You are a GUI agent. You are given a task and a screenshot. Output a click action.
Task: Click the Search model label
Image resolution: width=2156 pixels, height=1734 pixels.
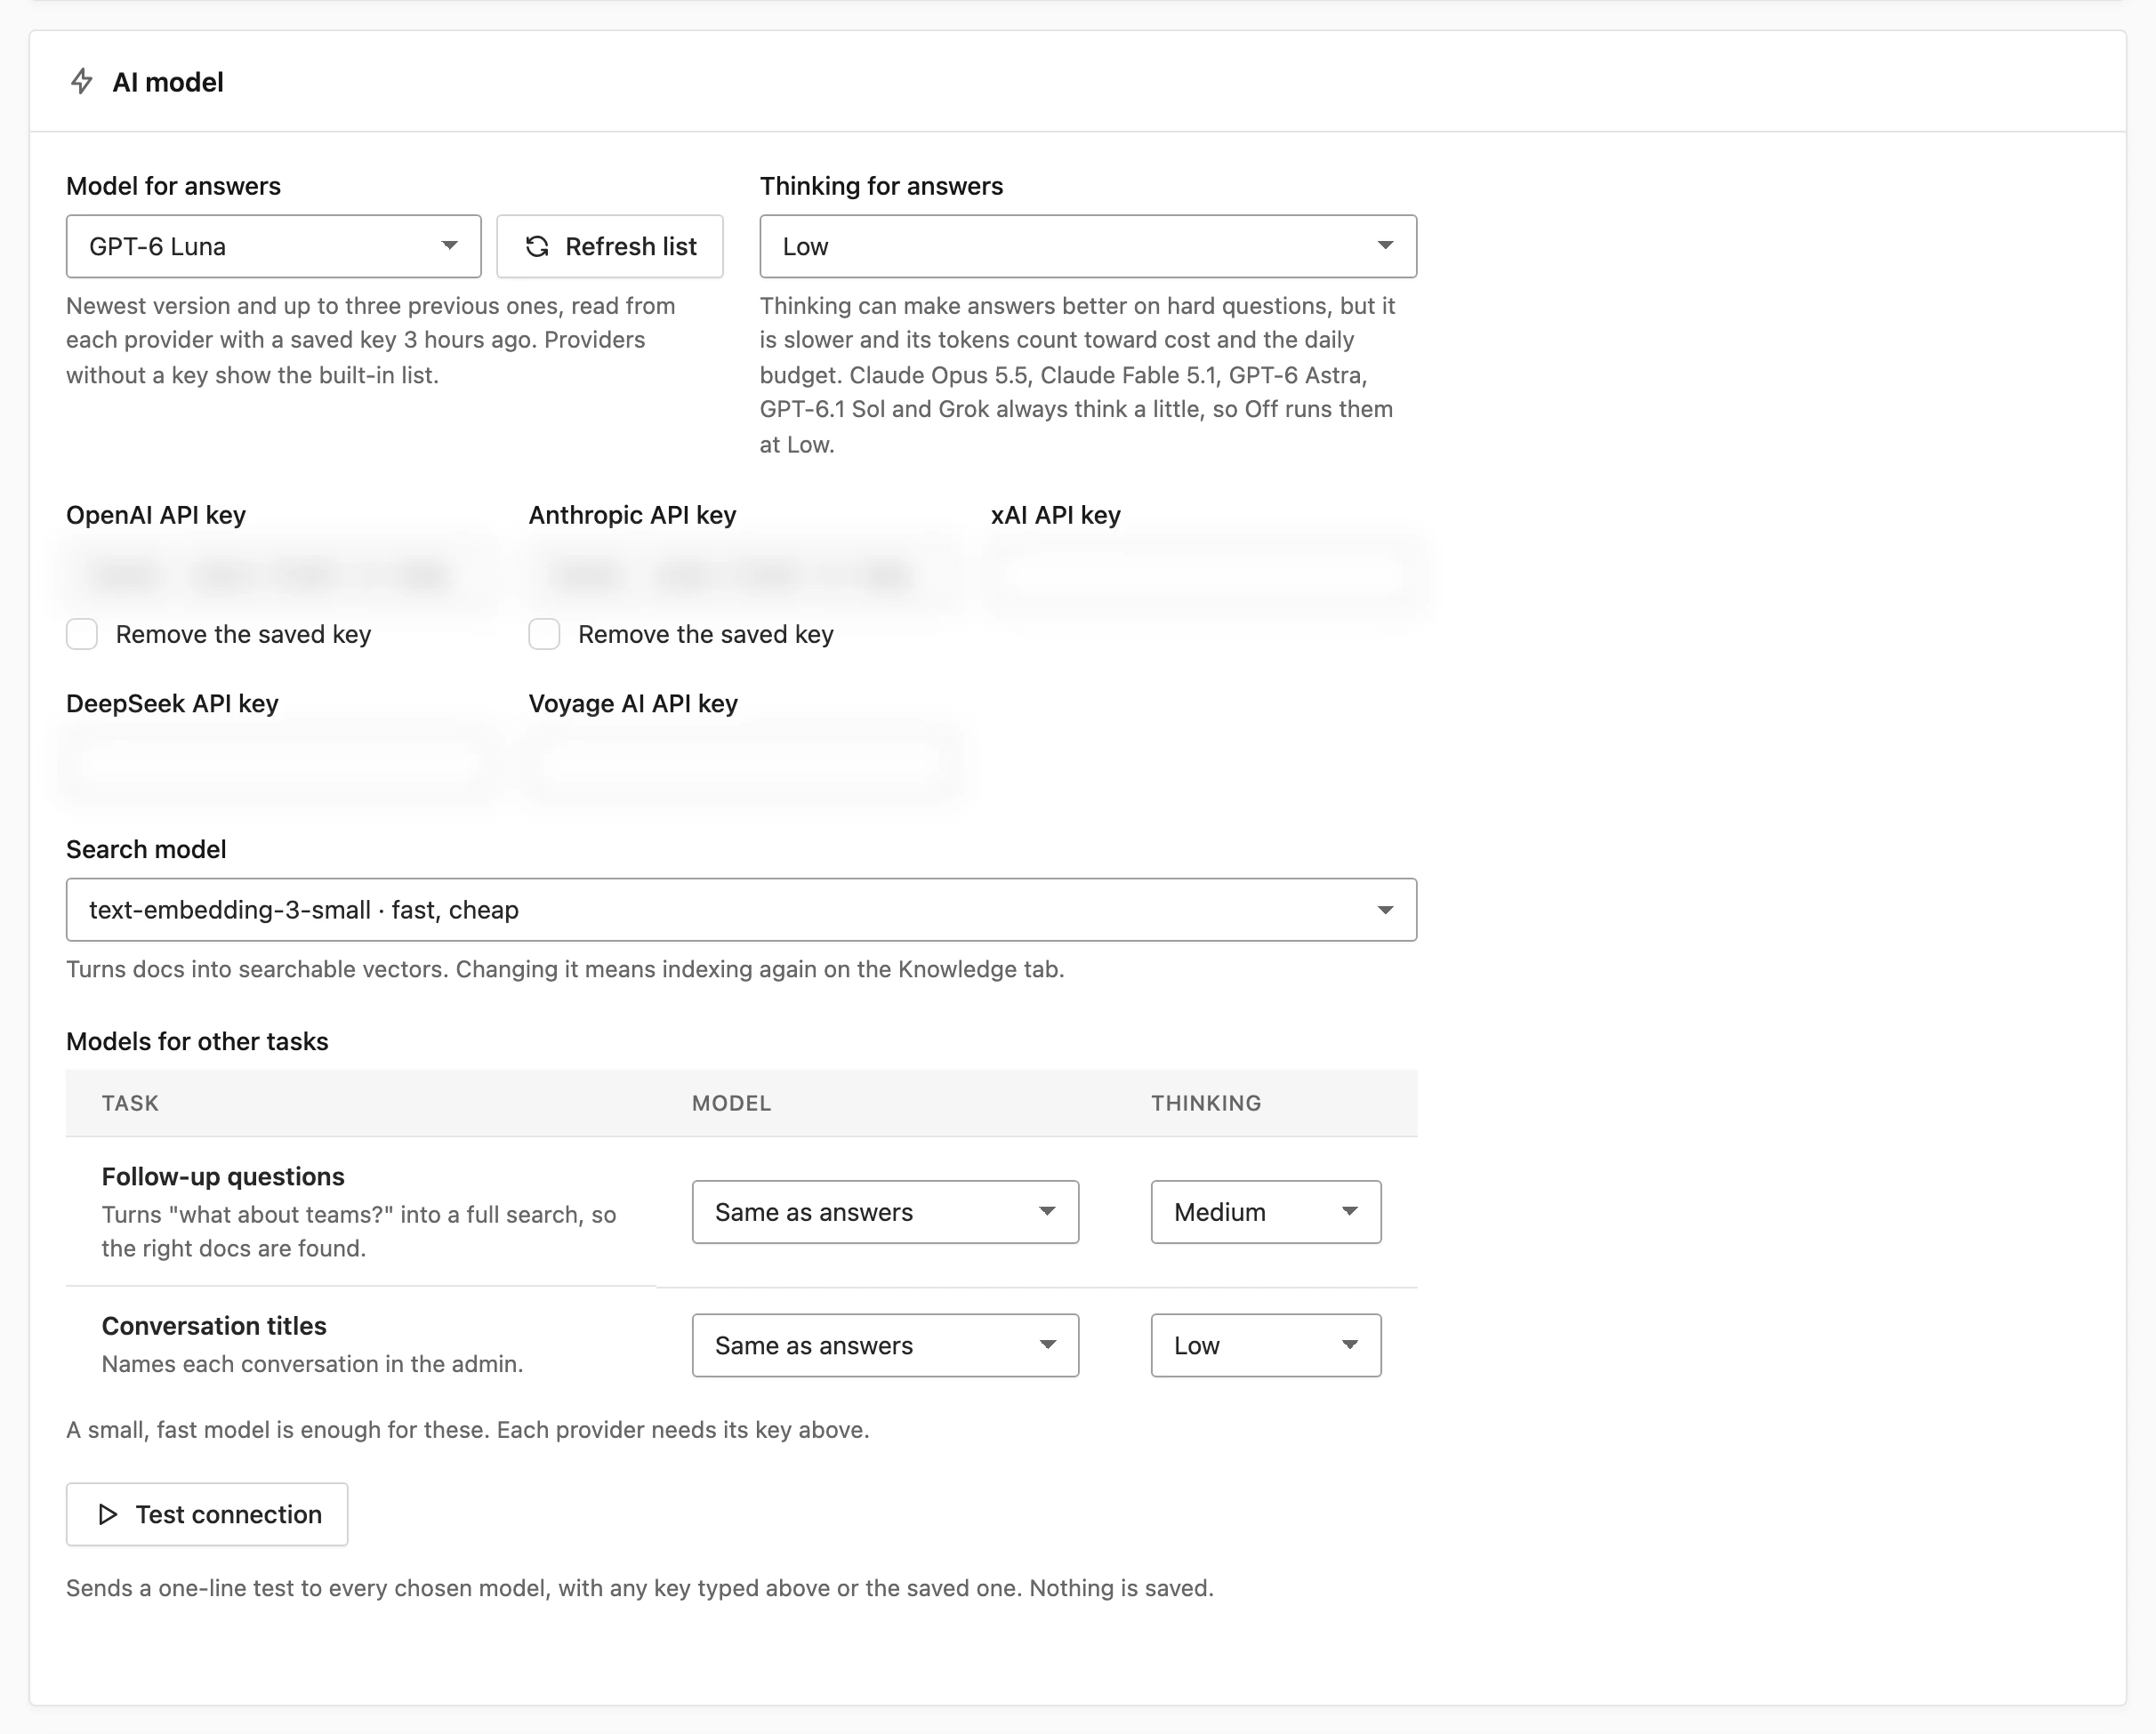146,849
